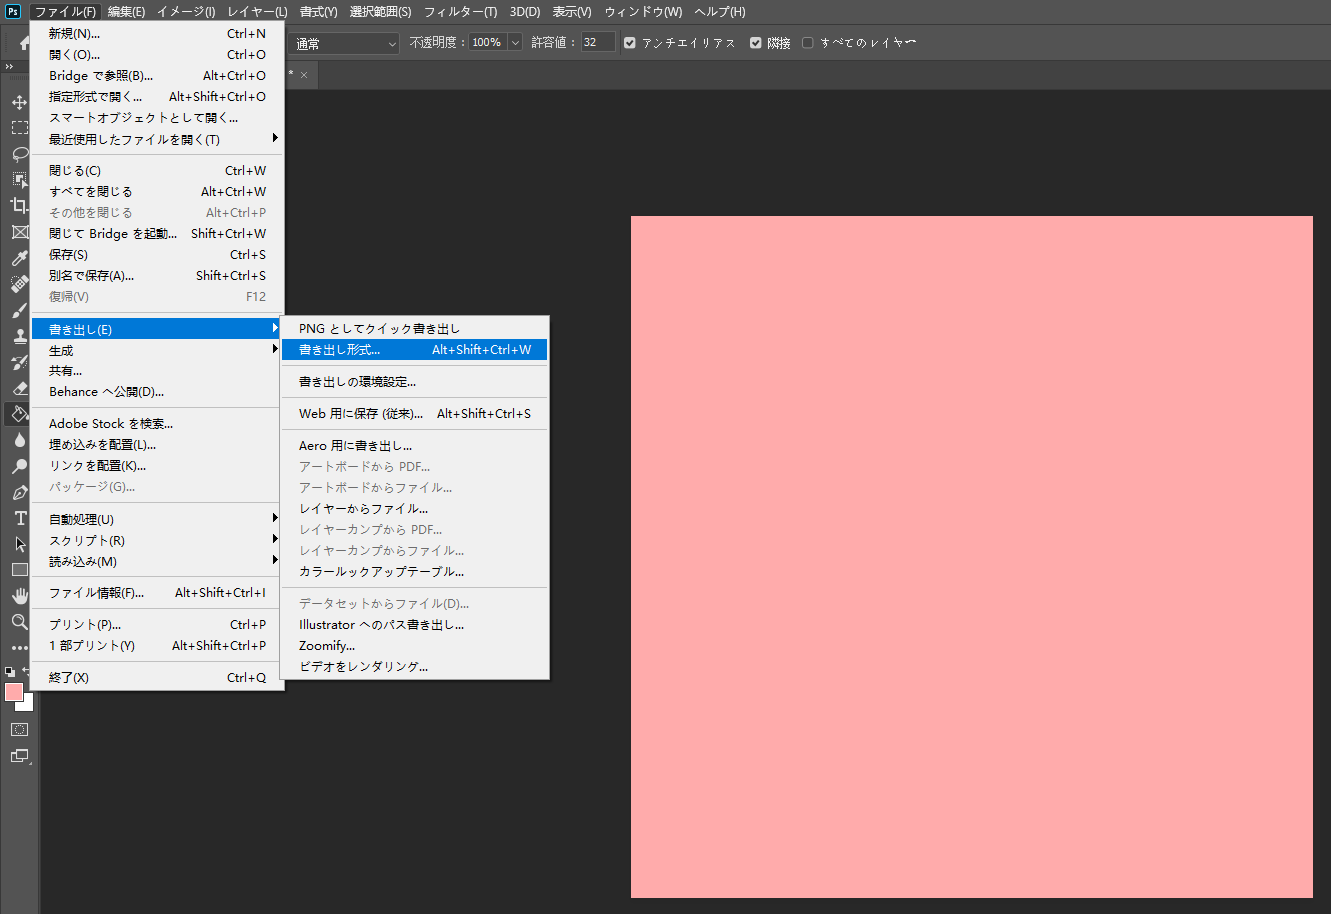Screen dimensions: 1331x914
Task: Open the 通常 blend mode dropdown
Action: click(x=344, y=43)
